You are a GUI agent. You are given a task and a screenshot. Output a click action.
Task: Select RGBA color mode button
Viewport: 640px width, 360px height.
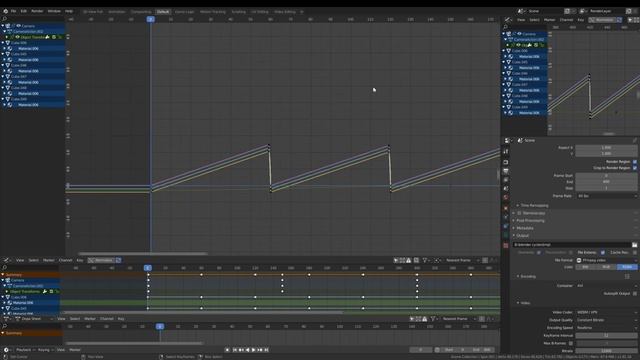click(x=627, y=267)
